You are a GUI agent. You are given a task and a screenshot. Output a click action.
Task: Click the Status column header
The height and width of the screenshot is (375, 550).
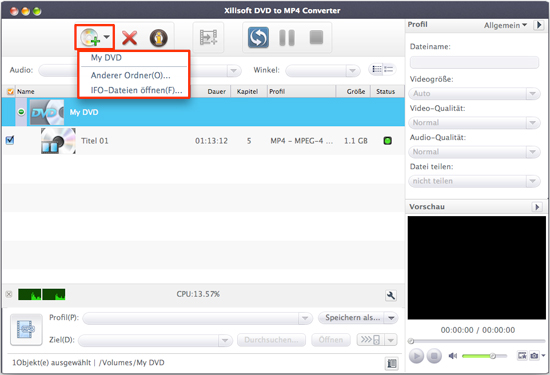385,92
